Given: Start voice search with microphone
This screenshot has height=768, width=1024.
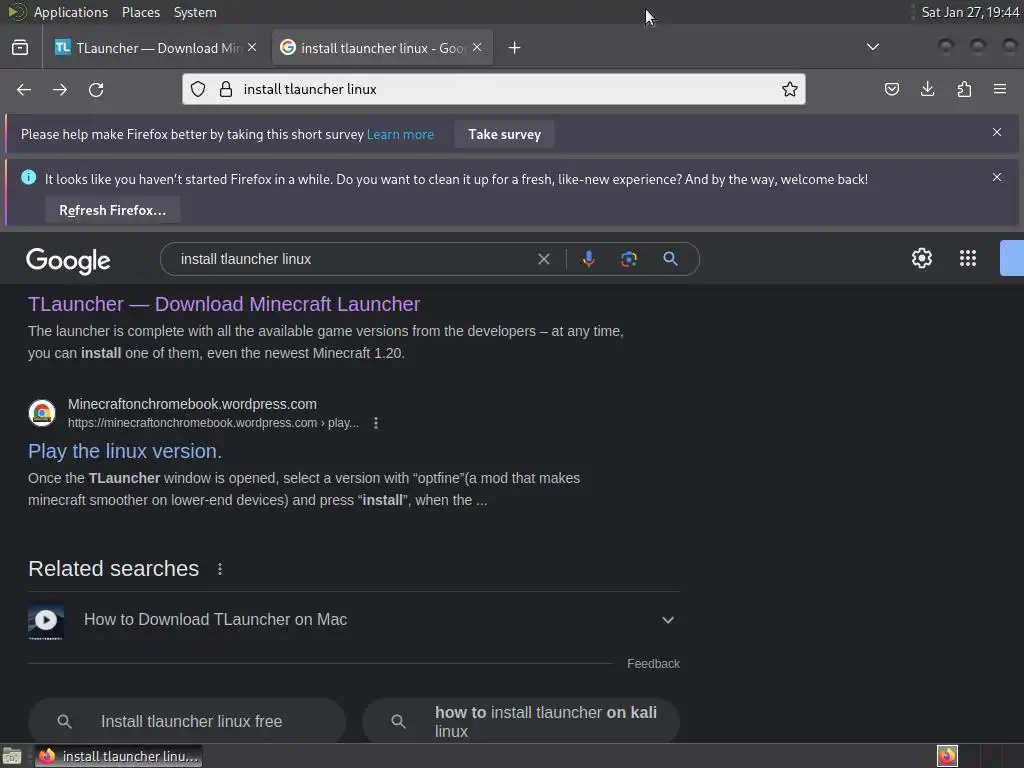Looking at the screenshot, I should point(588,259).
